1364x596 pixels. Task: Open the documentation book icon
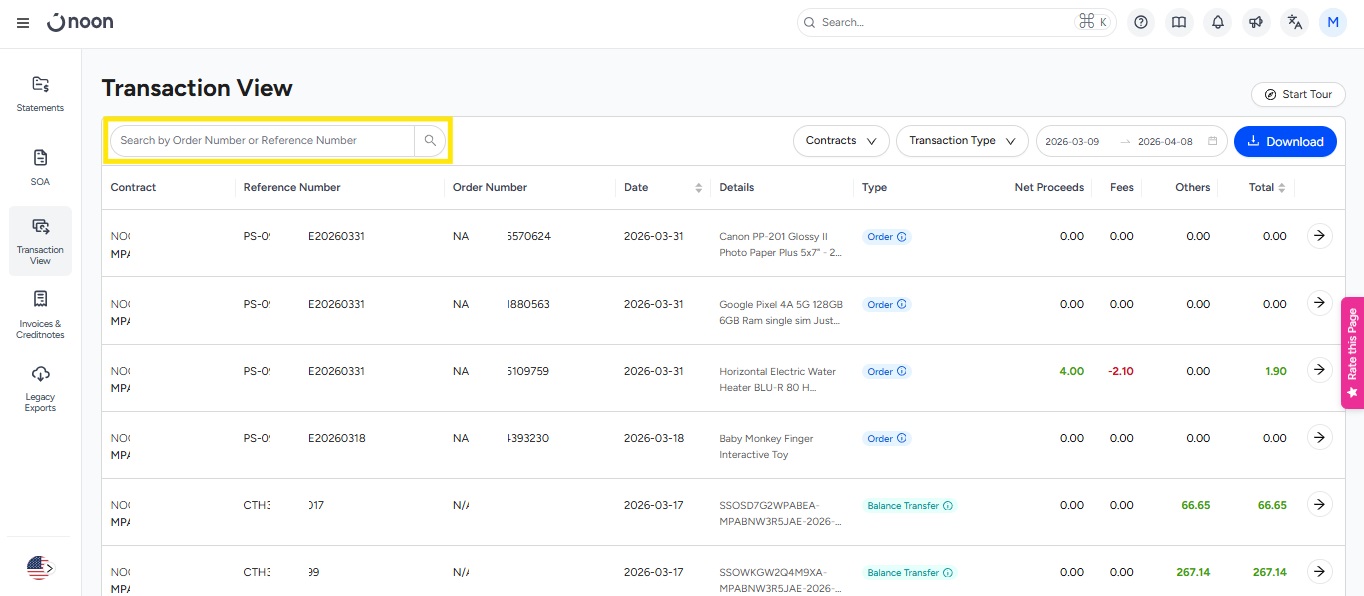(x=1179, y=22)
